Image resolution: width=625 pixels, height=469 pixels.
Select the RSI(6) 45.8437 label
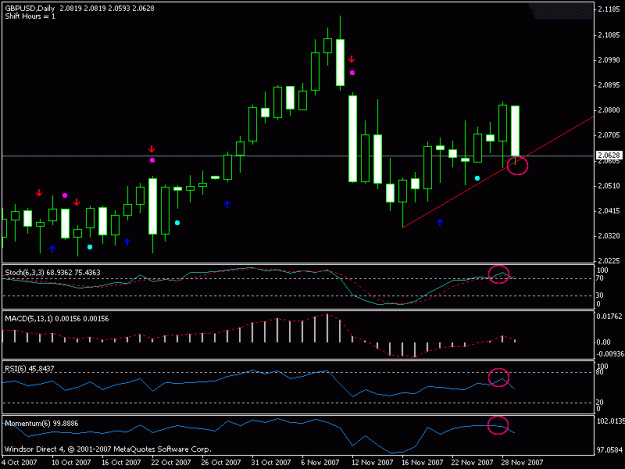point(29,369)
